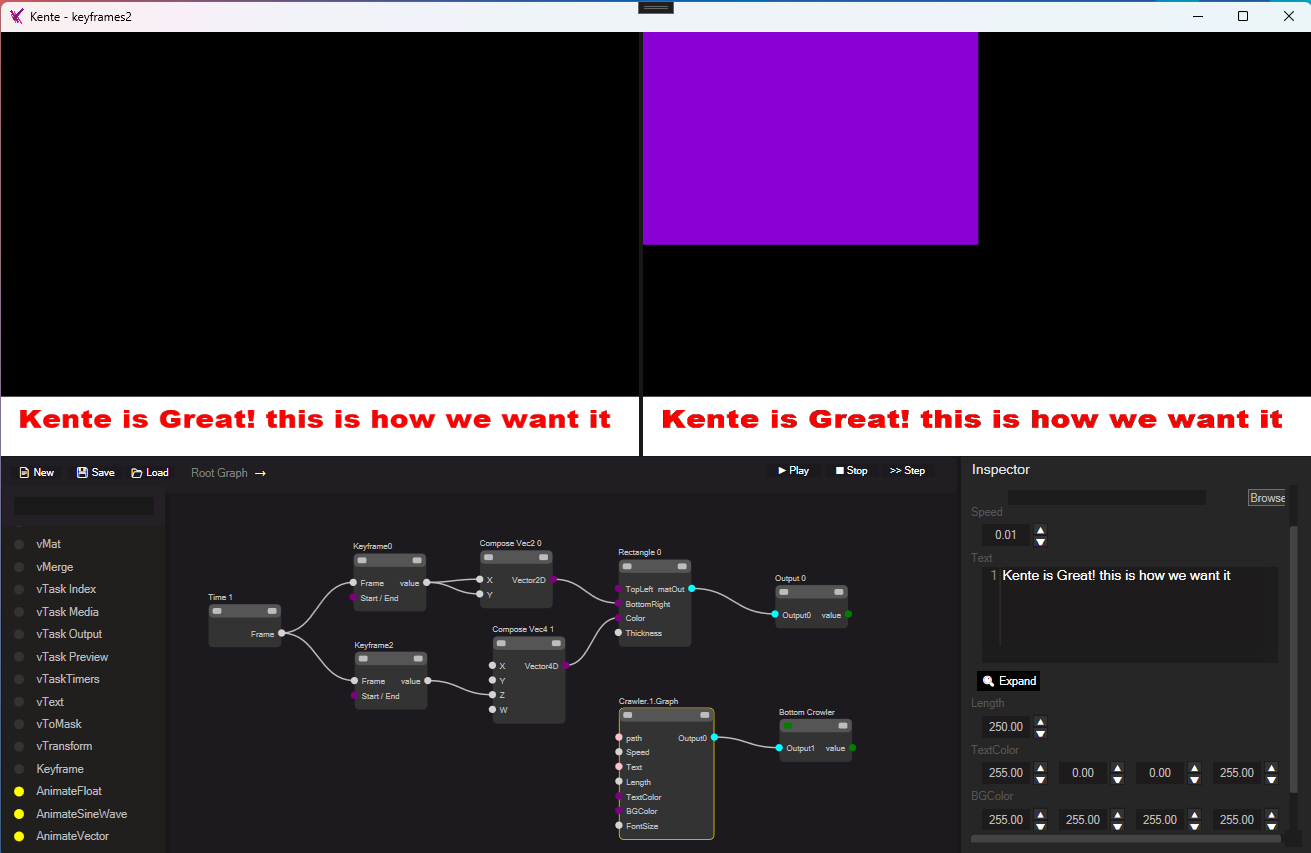Choose the vMerge node entry

[55, 567]
